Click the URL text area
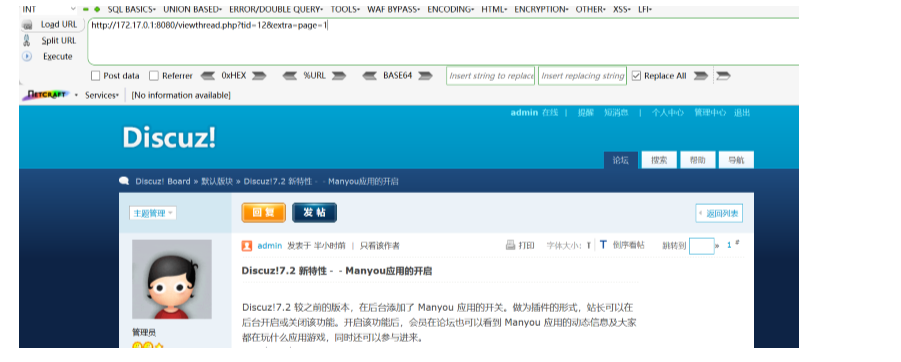This screenshot has height=362, width=901. (x=444, y=42)
